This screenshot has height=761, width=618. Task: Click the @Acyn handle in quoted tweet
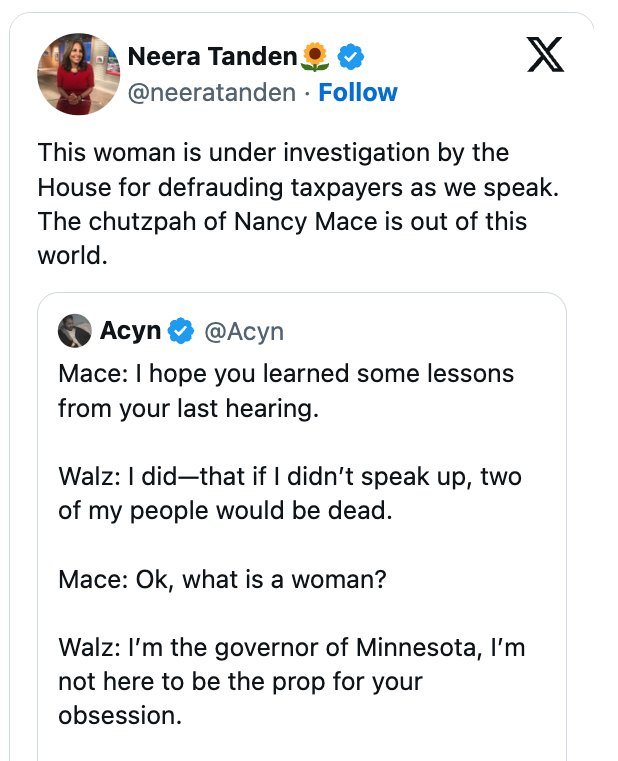(244, 331)
